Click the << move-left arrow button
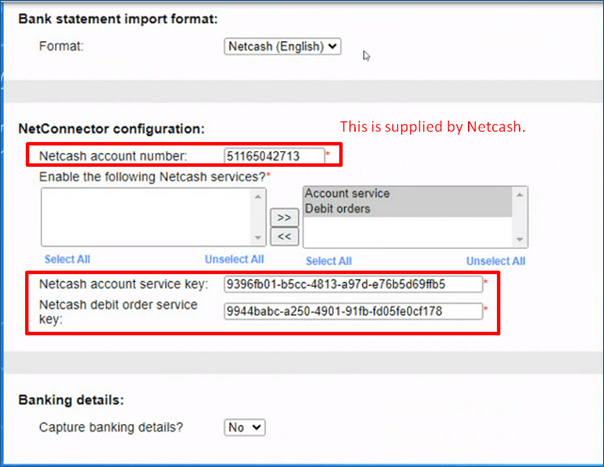Viewport: 604px width, 467px height. click(284, 236)
